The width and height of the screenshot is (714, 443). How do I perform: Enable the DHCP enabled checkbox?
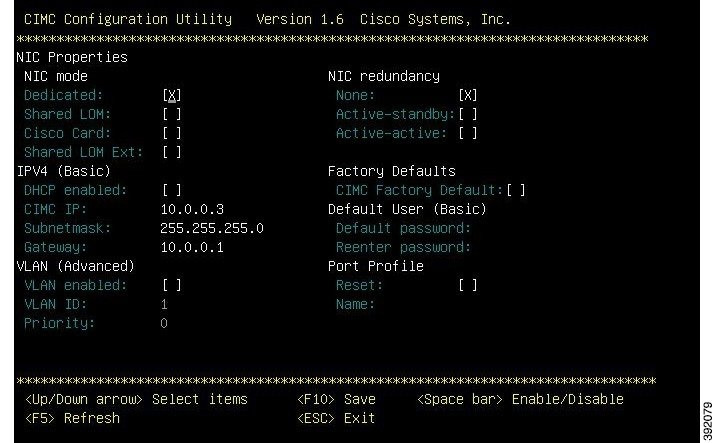172,190
